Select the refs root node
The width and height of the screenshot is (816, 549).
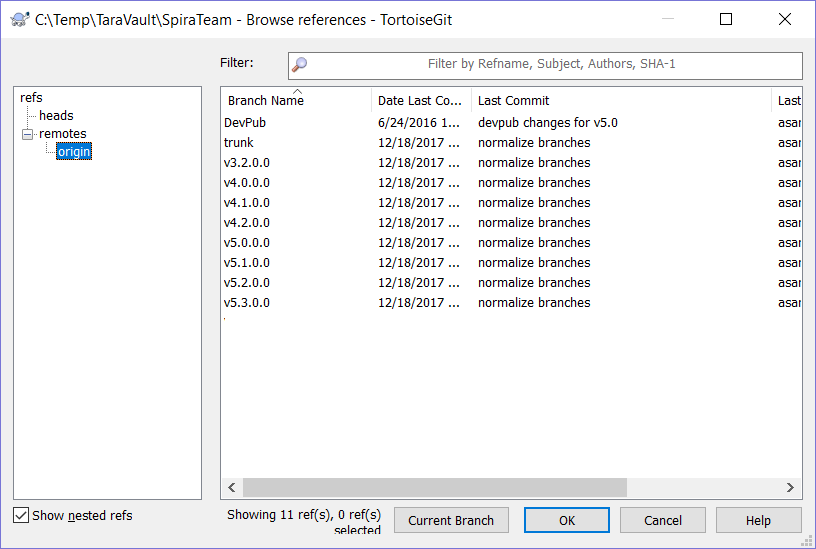31,98
